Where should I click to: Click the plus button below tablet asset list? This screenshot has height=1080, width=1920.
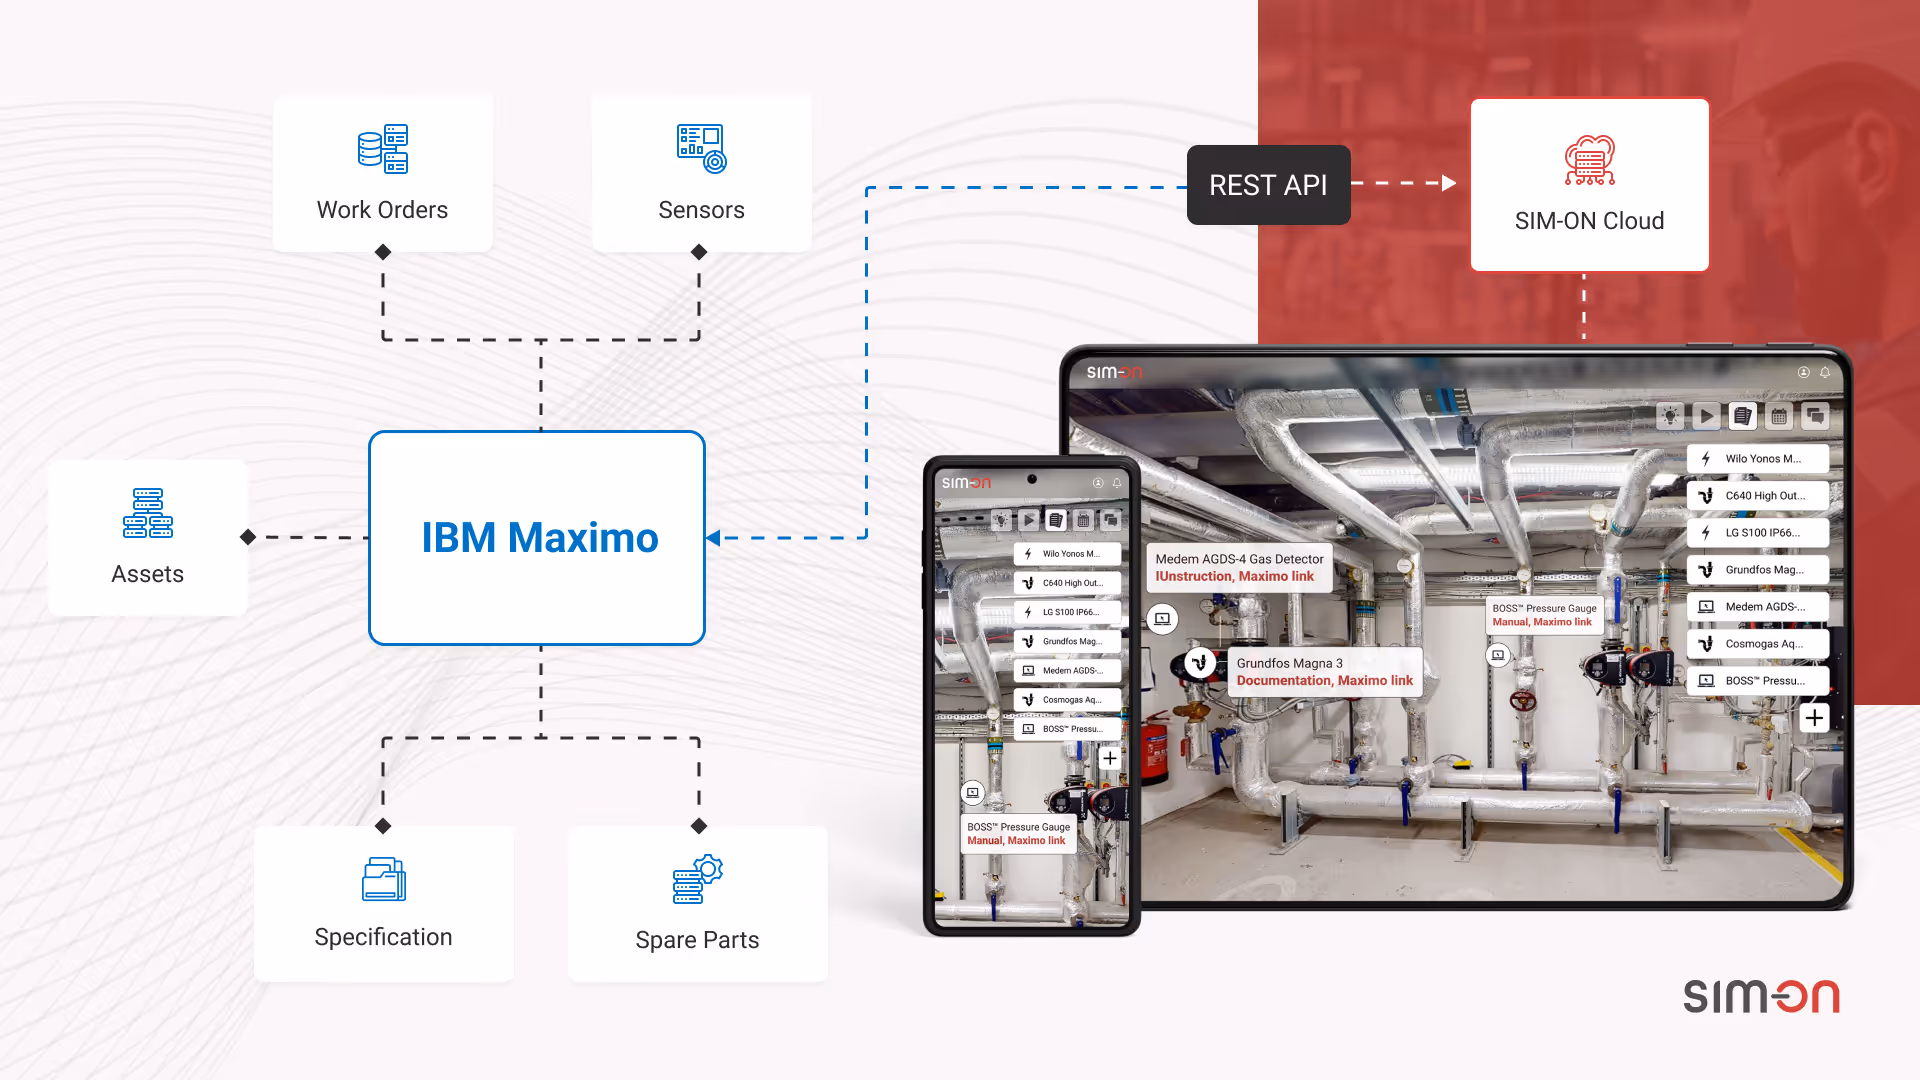pos(1814,718)
